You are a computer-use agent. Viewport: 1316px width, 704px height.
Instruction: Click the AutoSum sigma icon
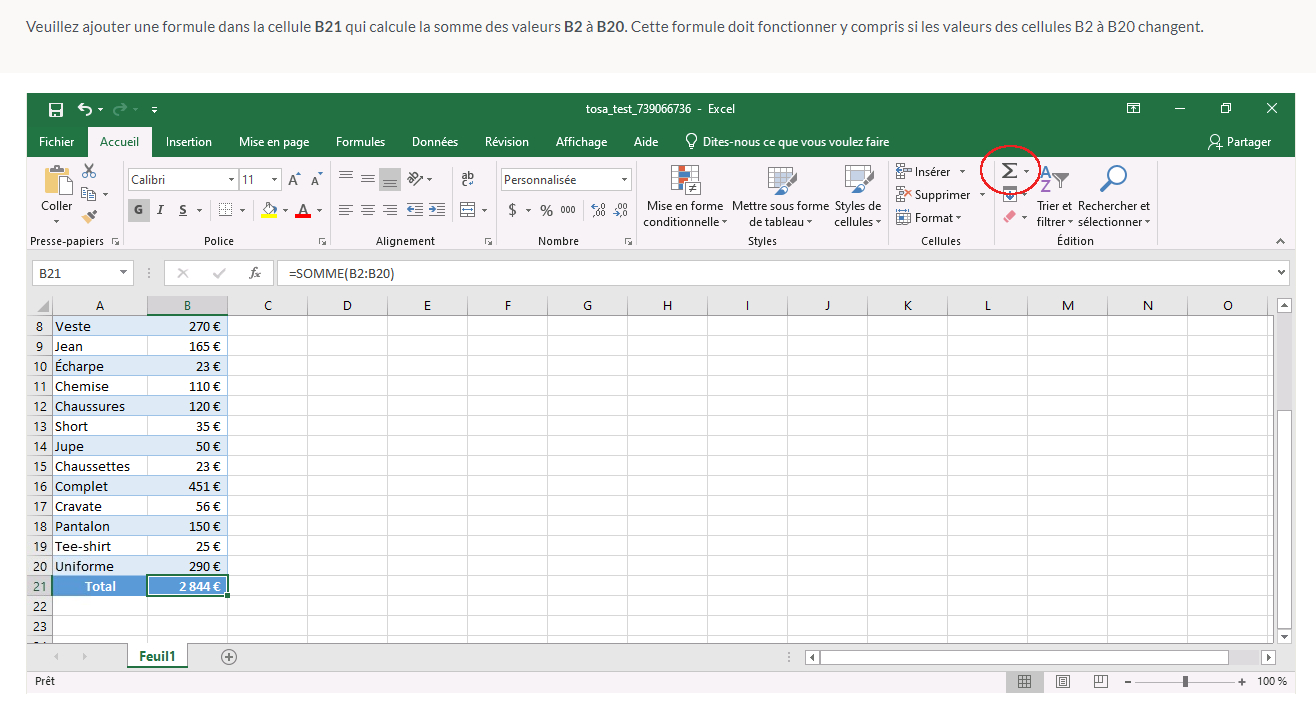(x=1010, y=172)
